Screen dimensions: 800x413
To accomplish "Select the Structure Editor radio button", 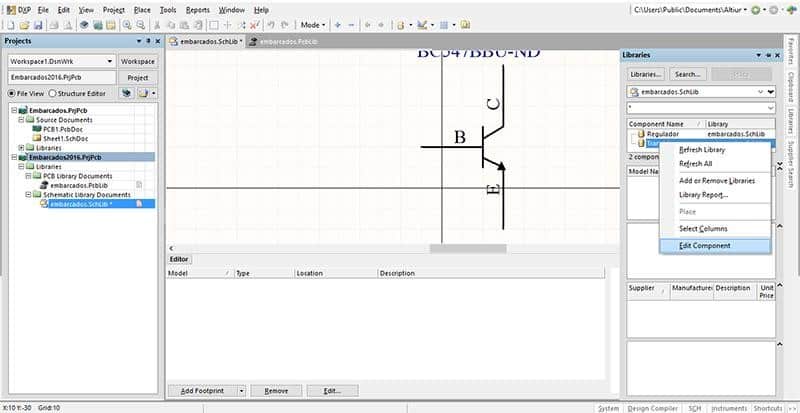I will [x=52, y=93].
